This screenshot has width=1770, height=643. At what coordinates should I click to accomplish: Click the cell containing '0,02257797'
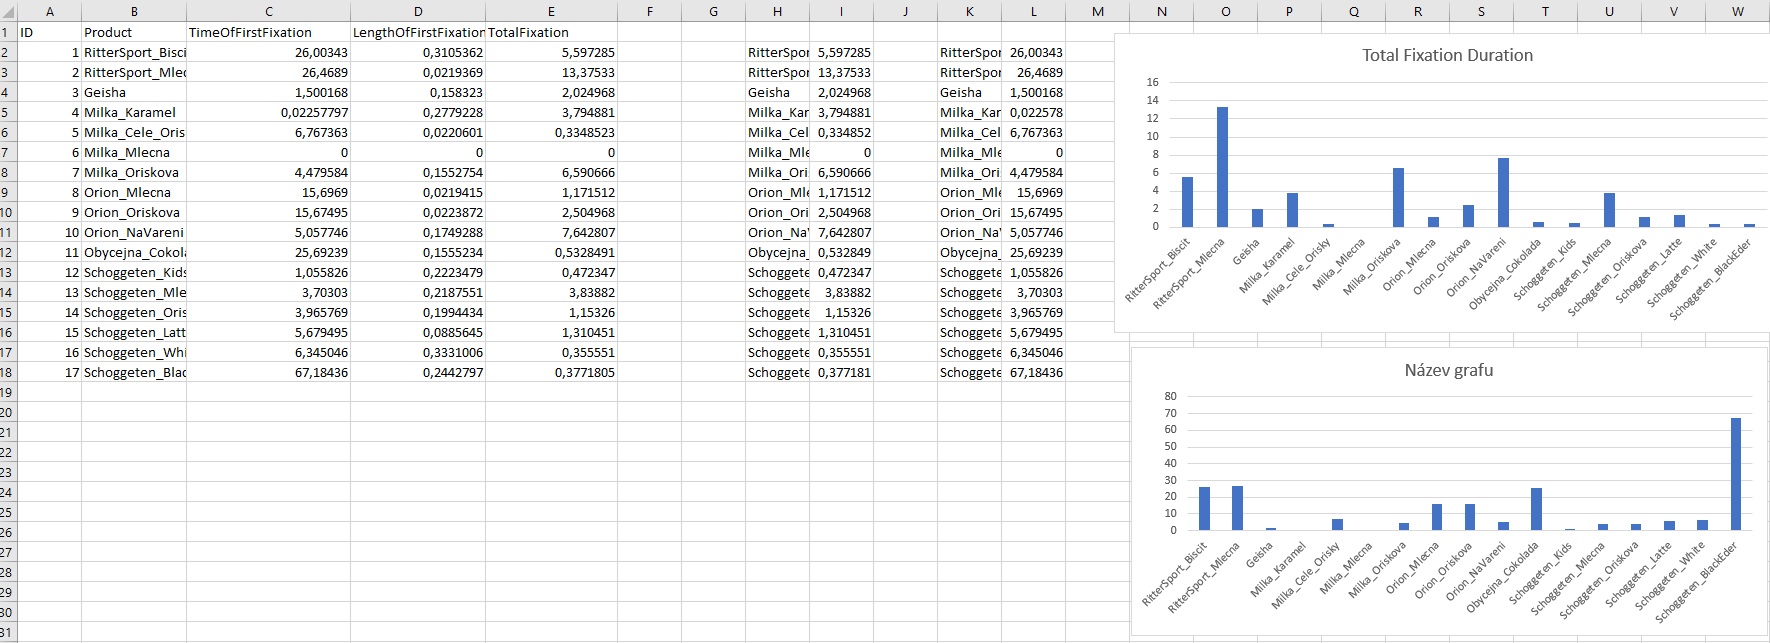point(269,112)
